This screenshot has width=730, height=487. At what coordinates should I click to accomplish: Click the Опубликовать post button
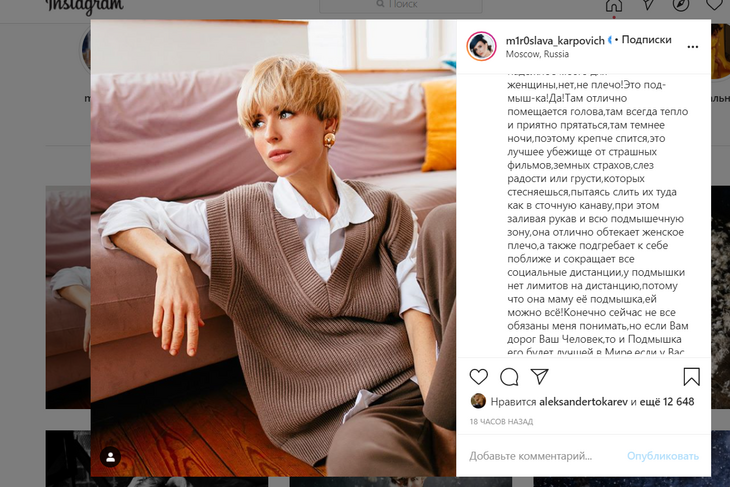pyautogui.click(x=662, y=456)
